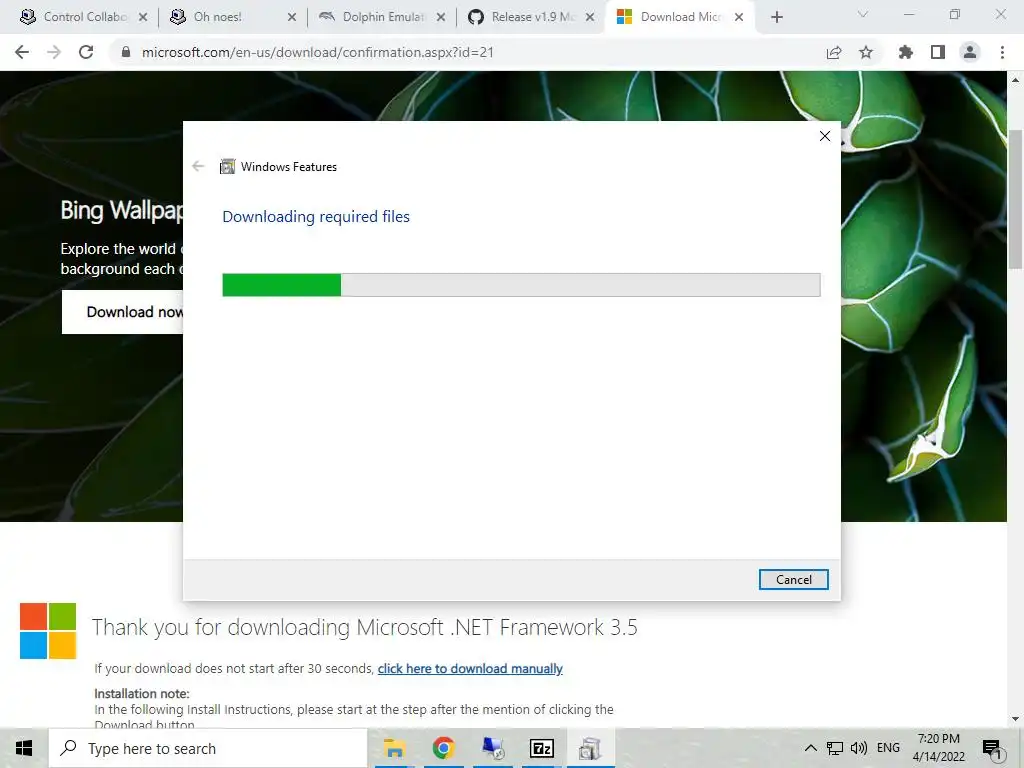Click the Bing Wallpaper heading text
Screen dimensions: 1024x768
[x=122, y=210]
